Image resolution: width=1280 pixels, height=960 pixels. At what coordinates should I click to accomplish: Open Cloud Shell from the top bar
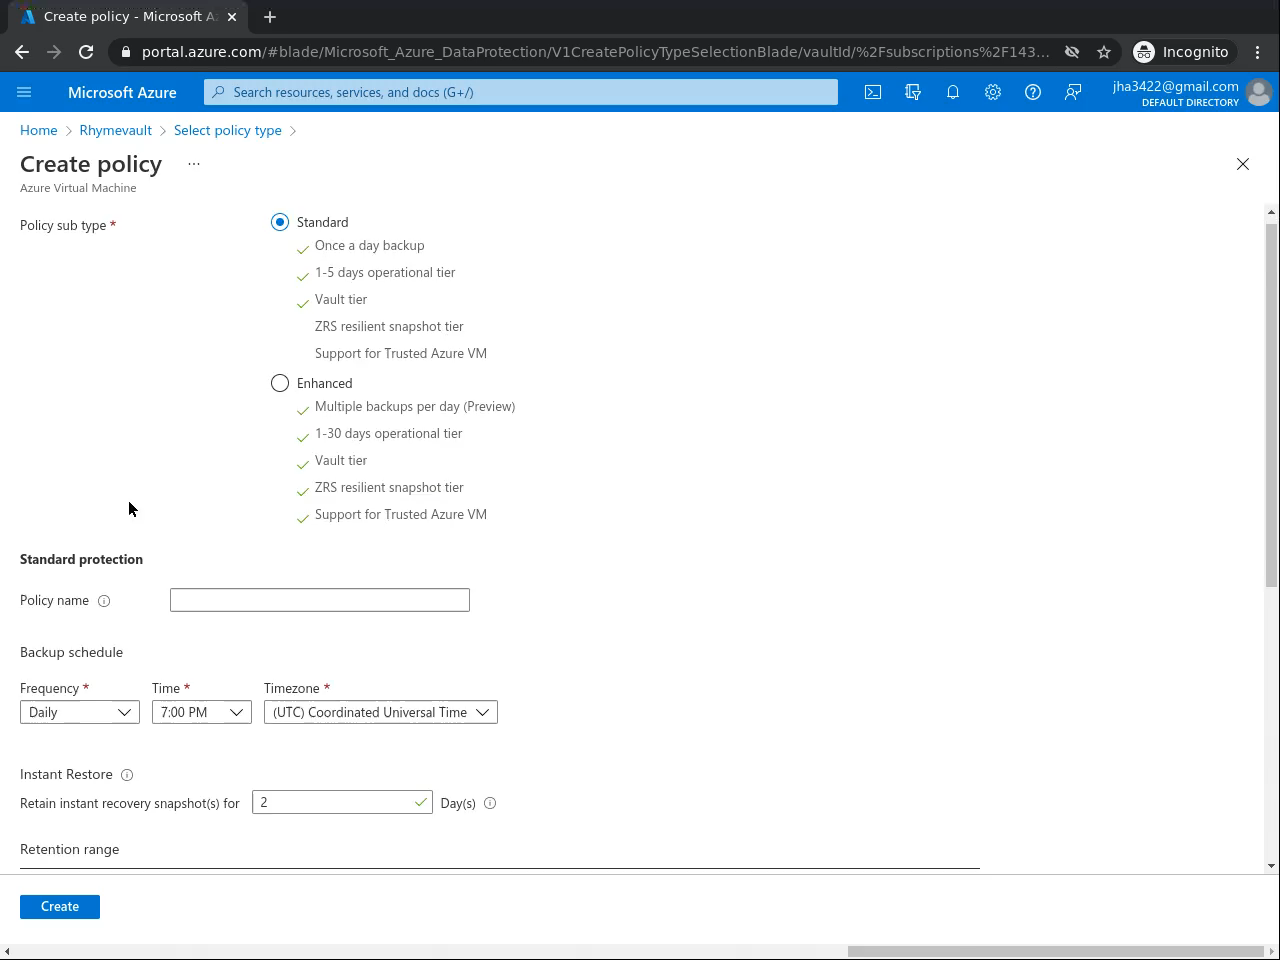click(873, 92)
